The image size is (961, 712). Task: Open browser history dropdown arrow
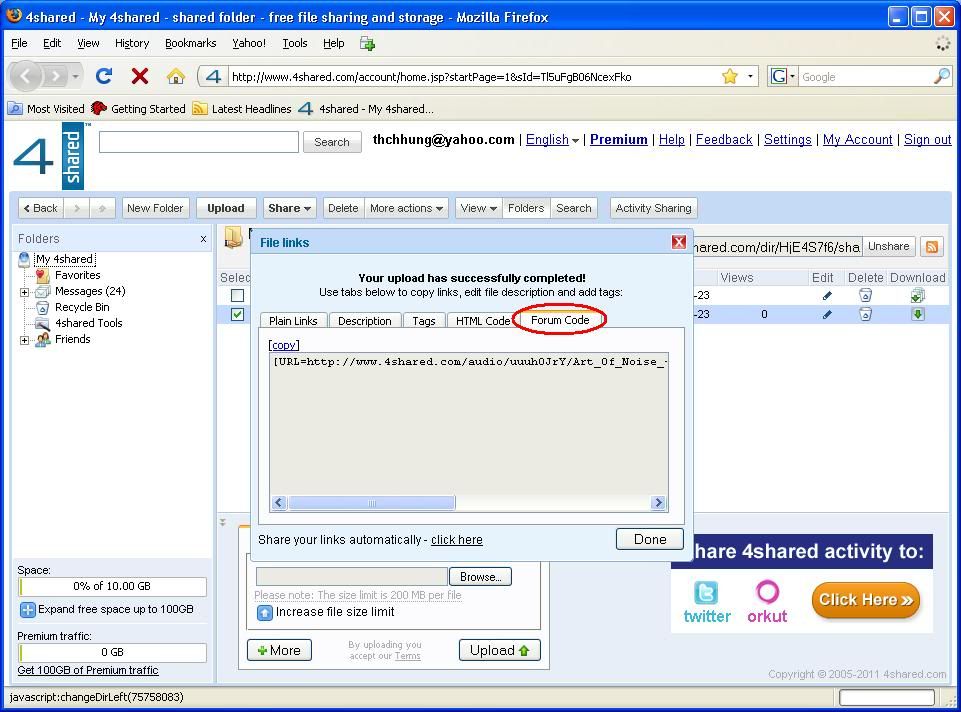(x=75, y=77)
